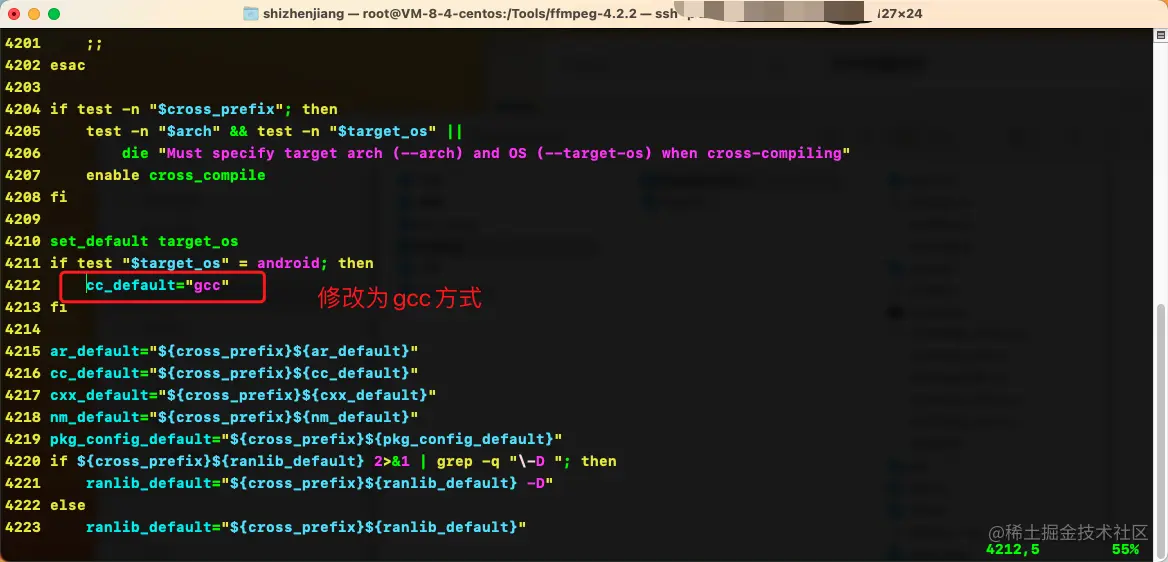Click the 2>&1 redirect on line 4220

point(392,461)
